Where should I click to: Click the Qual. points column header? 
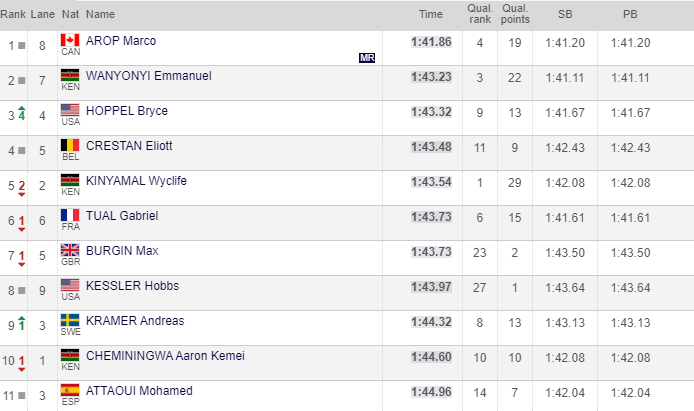click(515, 14)
